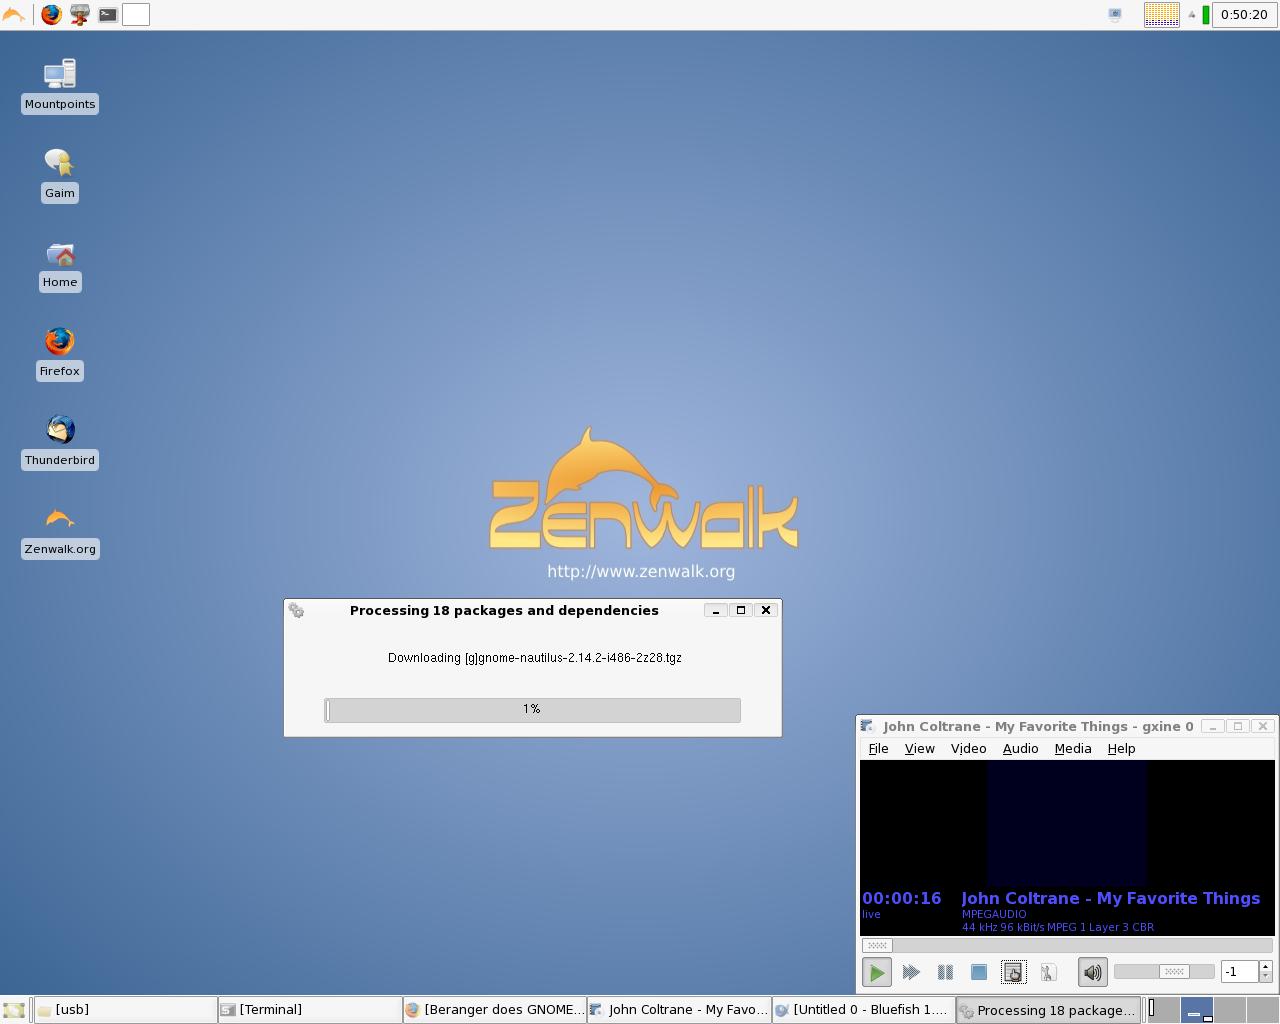Viewport: 1280px width, 1024px height.
Task: Click the gxine window menu icon in title bar
Action: pos(867,726)
